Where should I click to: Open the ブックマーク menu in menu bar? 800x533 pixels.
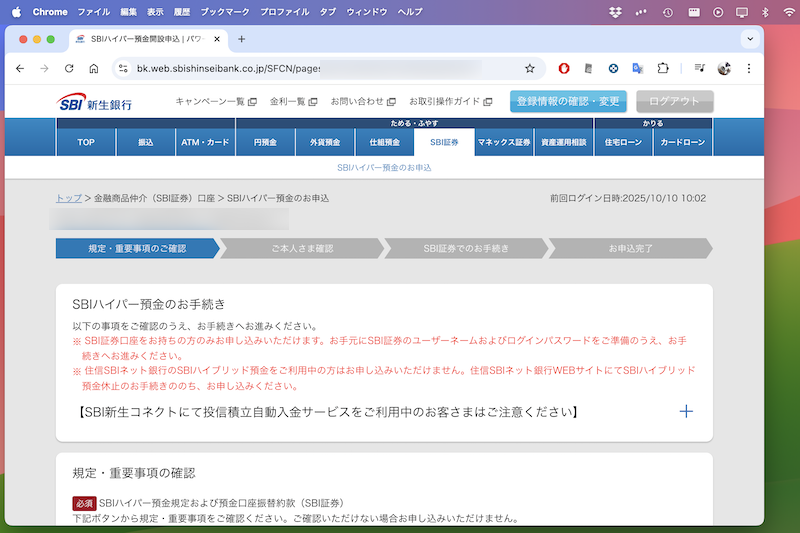(224, 12)
